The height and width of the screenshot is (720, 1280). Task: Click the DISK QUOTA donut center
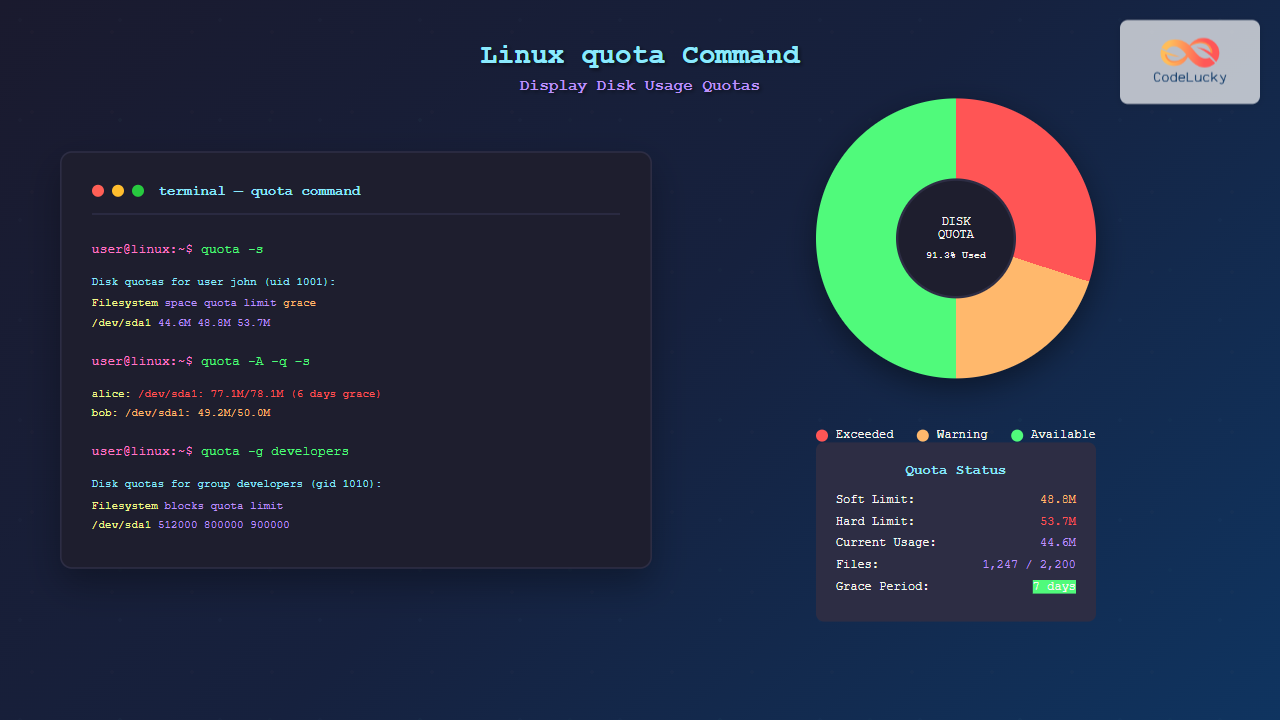point(956,238)
